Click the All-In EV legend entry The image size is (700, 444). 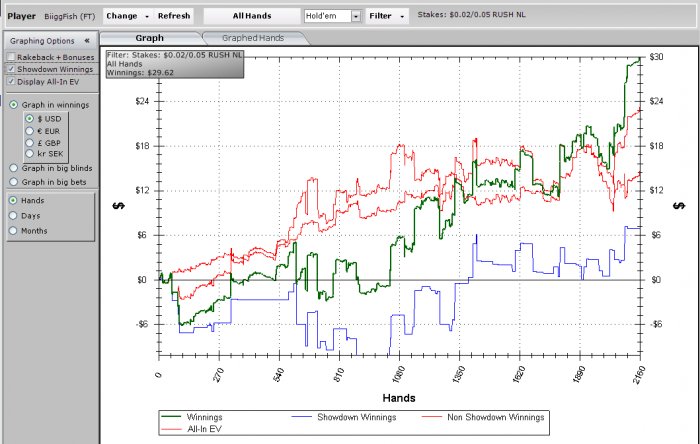(x=191, y=429)
